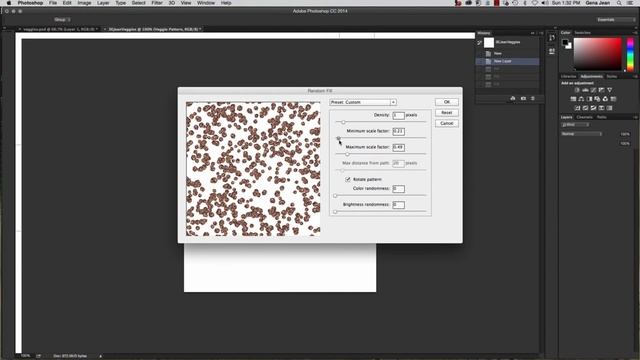Screen dimensions: 640x360
Task: Add a Levels adjustment layer
Action: click(x=585, y=90)
